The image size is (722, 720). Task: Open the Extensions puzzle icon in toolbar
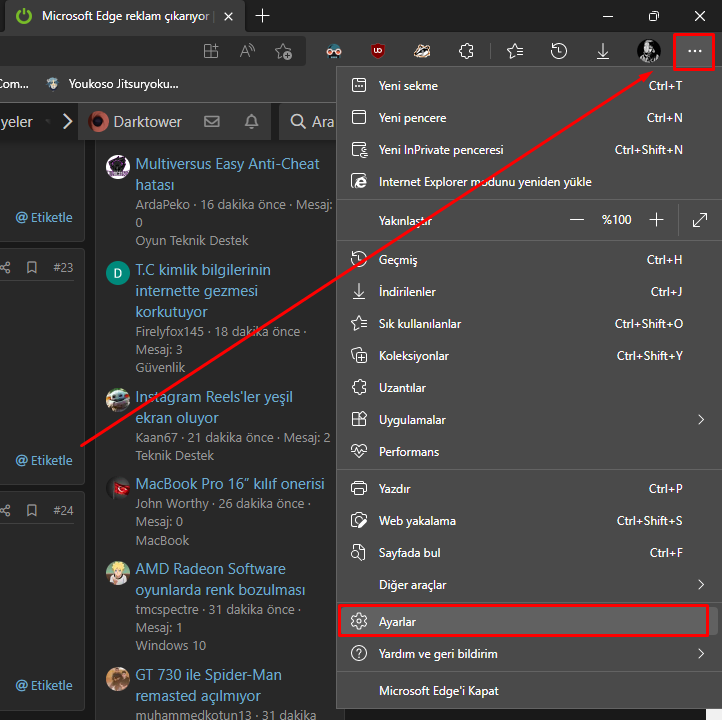pyautogui.click(x=466, y=51)
